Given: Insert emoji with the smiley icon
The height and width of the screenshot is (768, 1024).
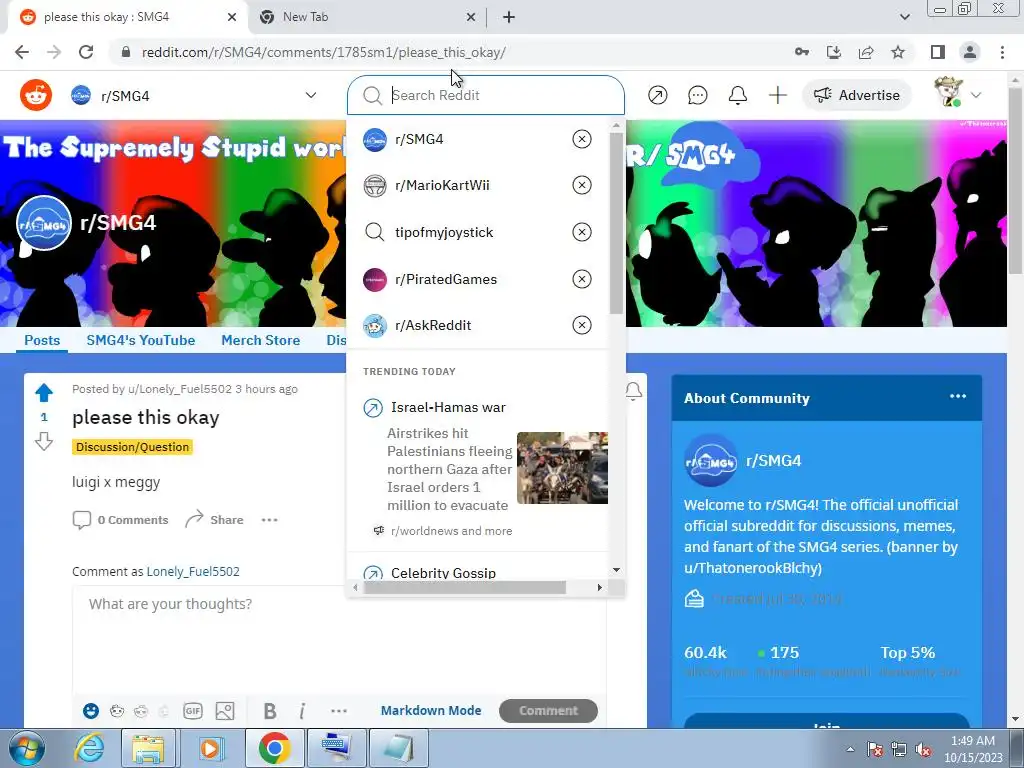Looking at the screenshot, I should (91, 711).
